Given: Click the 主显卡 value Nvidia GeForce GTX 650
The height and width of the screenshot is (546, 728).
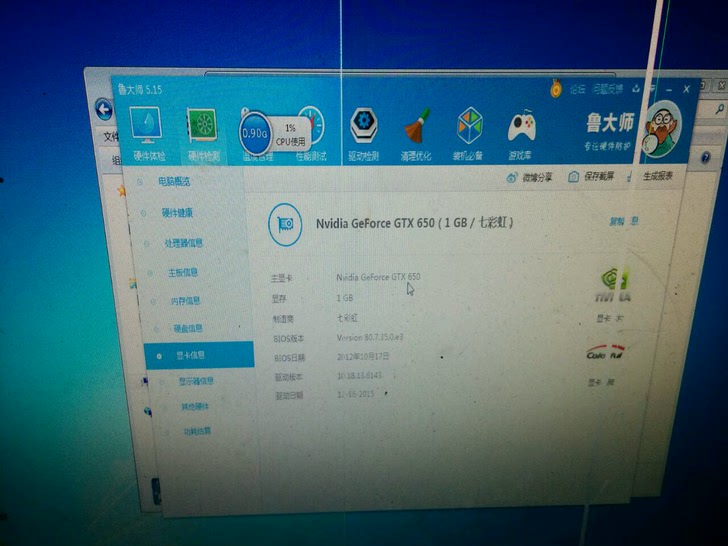Looking at the screenshot, I should point(378,277).
